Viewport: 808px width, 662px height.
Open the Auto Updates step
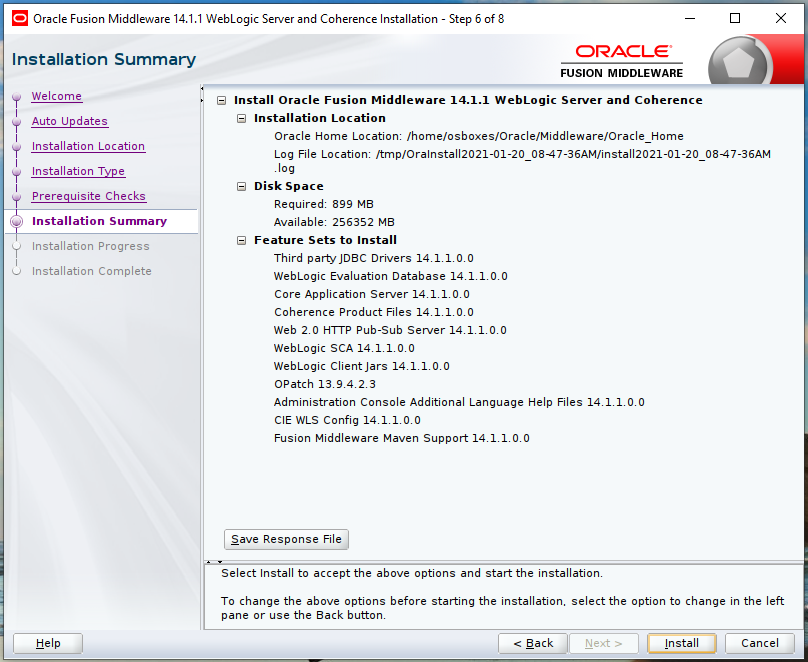click(x=70, y=121)
